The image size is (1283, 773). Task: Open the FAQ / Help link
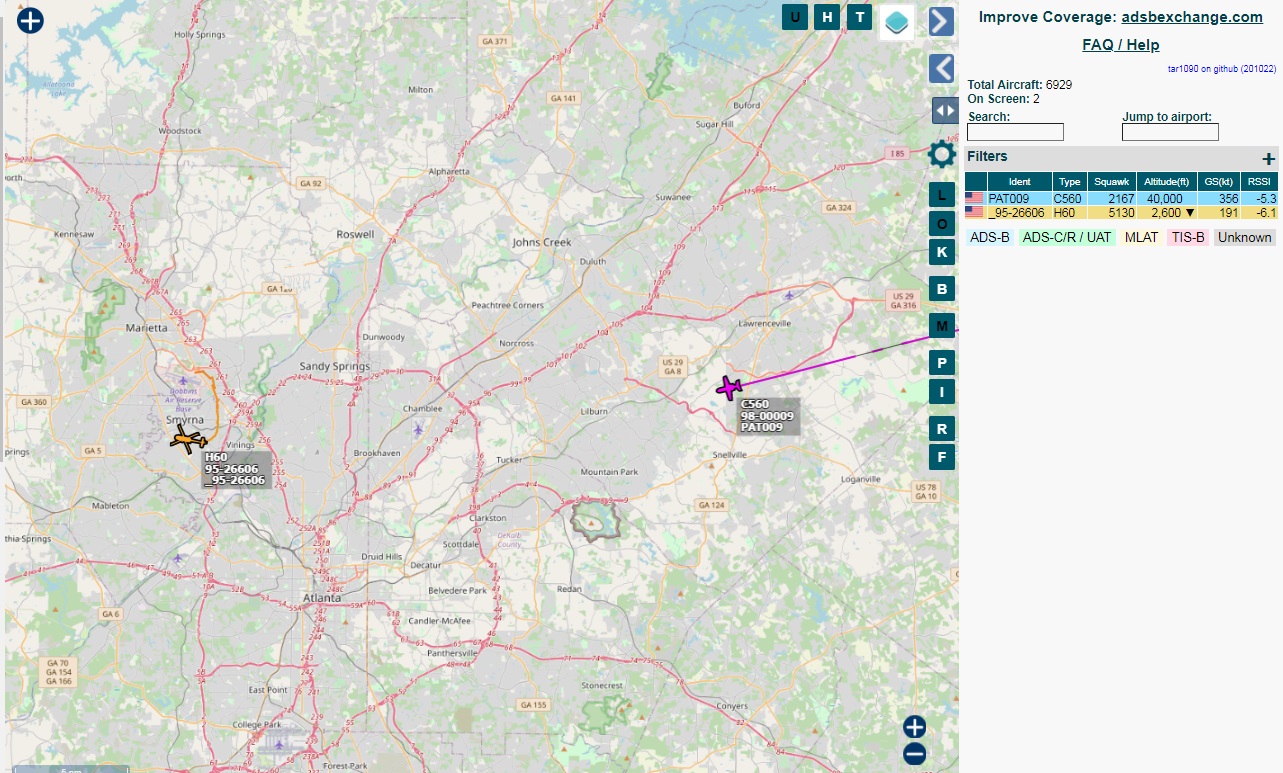click(1121, 45)
